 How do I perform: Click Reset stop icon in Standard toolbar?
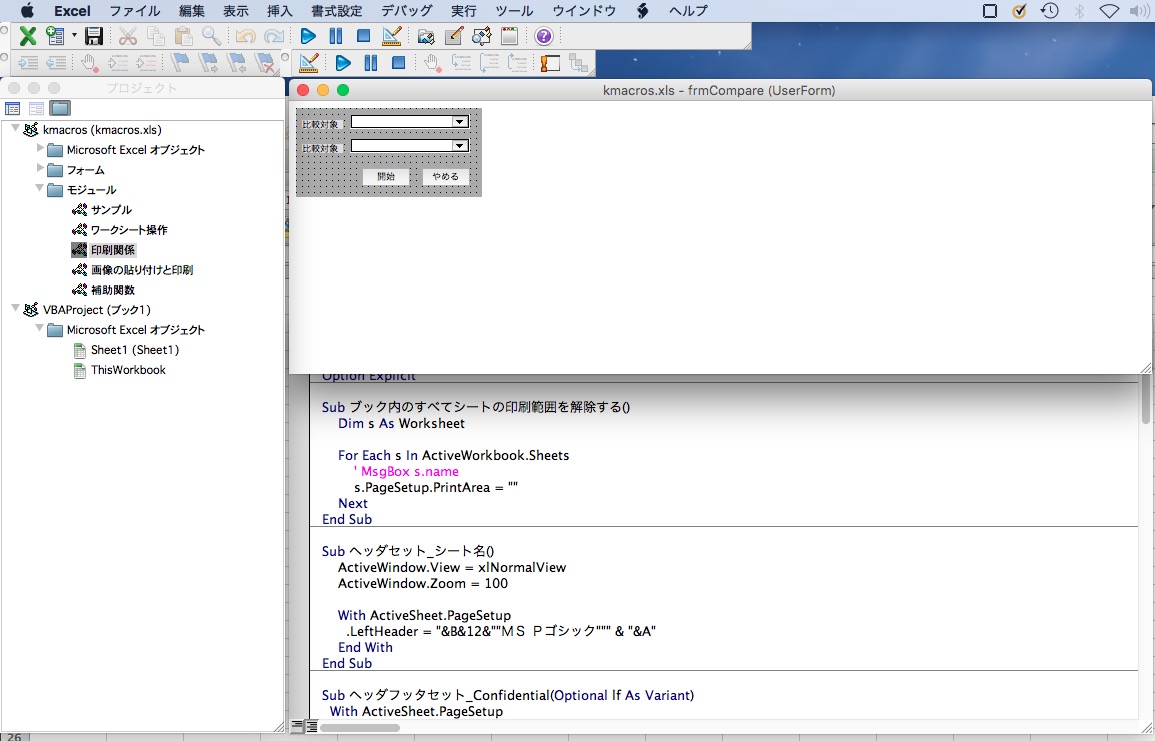363,36
